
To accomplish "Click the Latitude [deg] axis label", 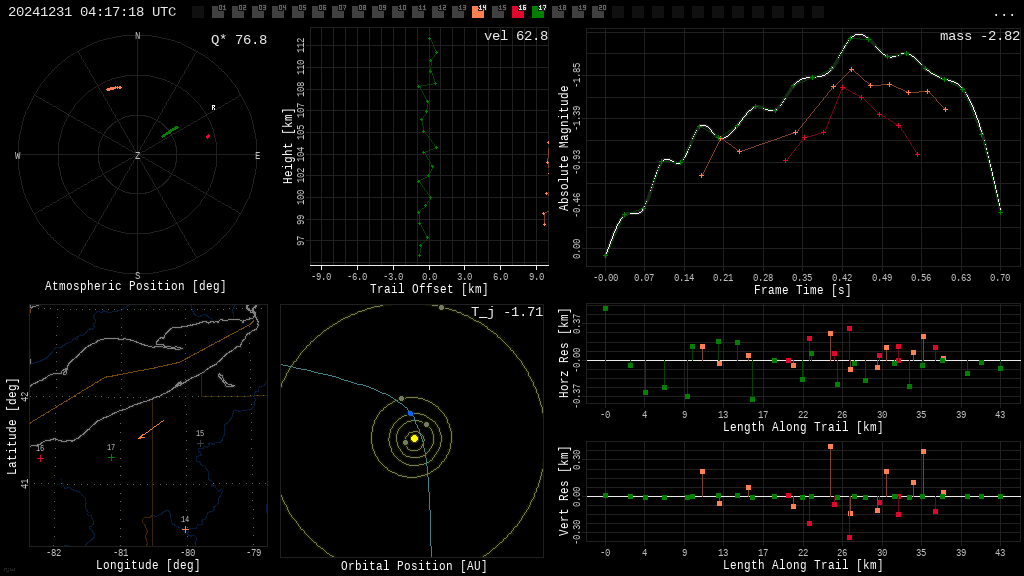I will coord(12,426).
